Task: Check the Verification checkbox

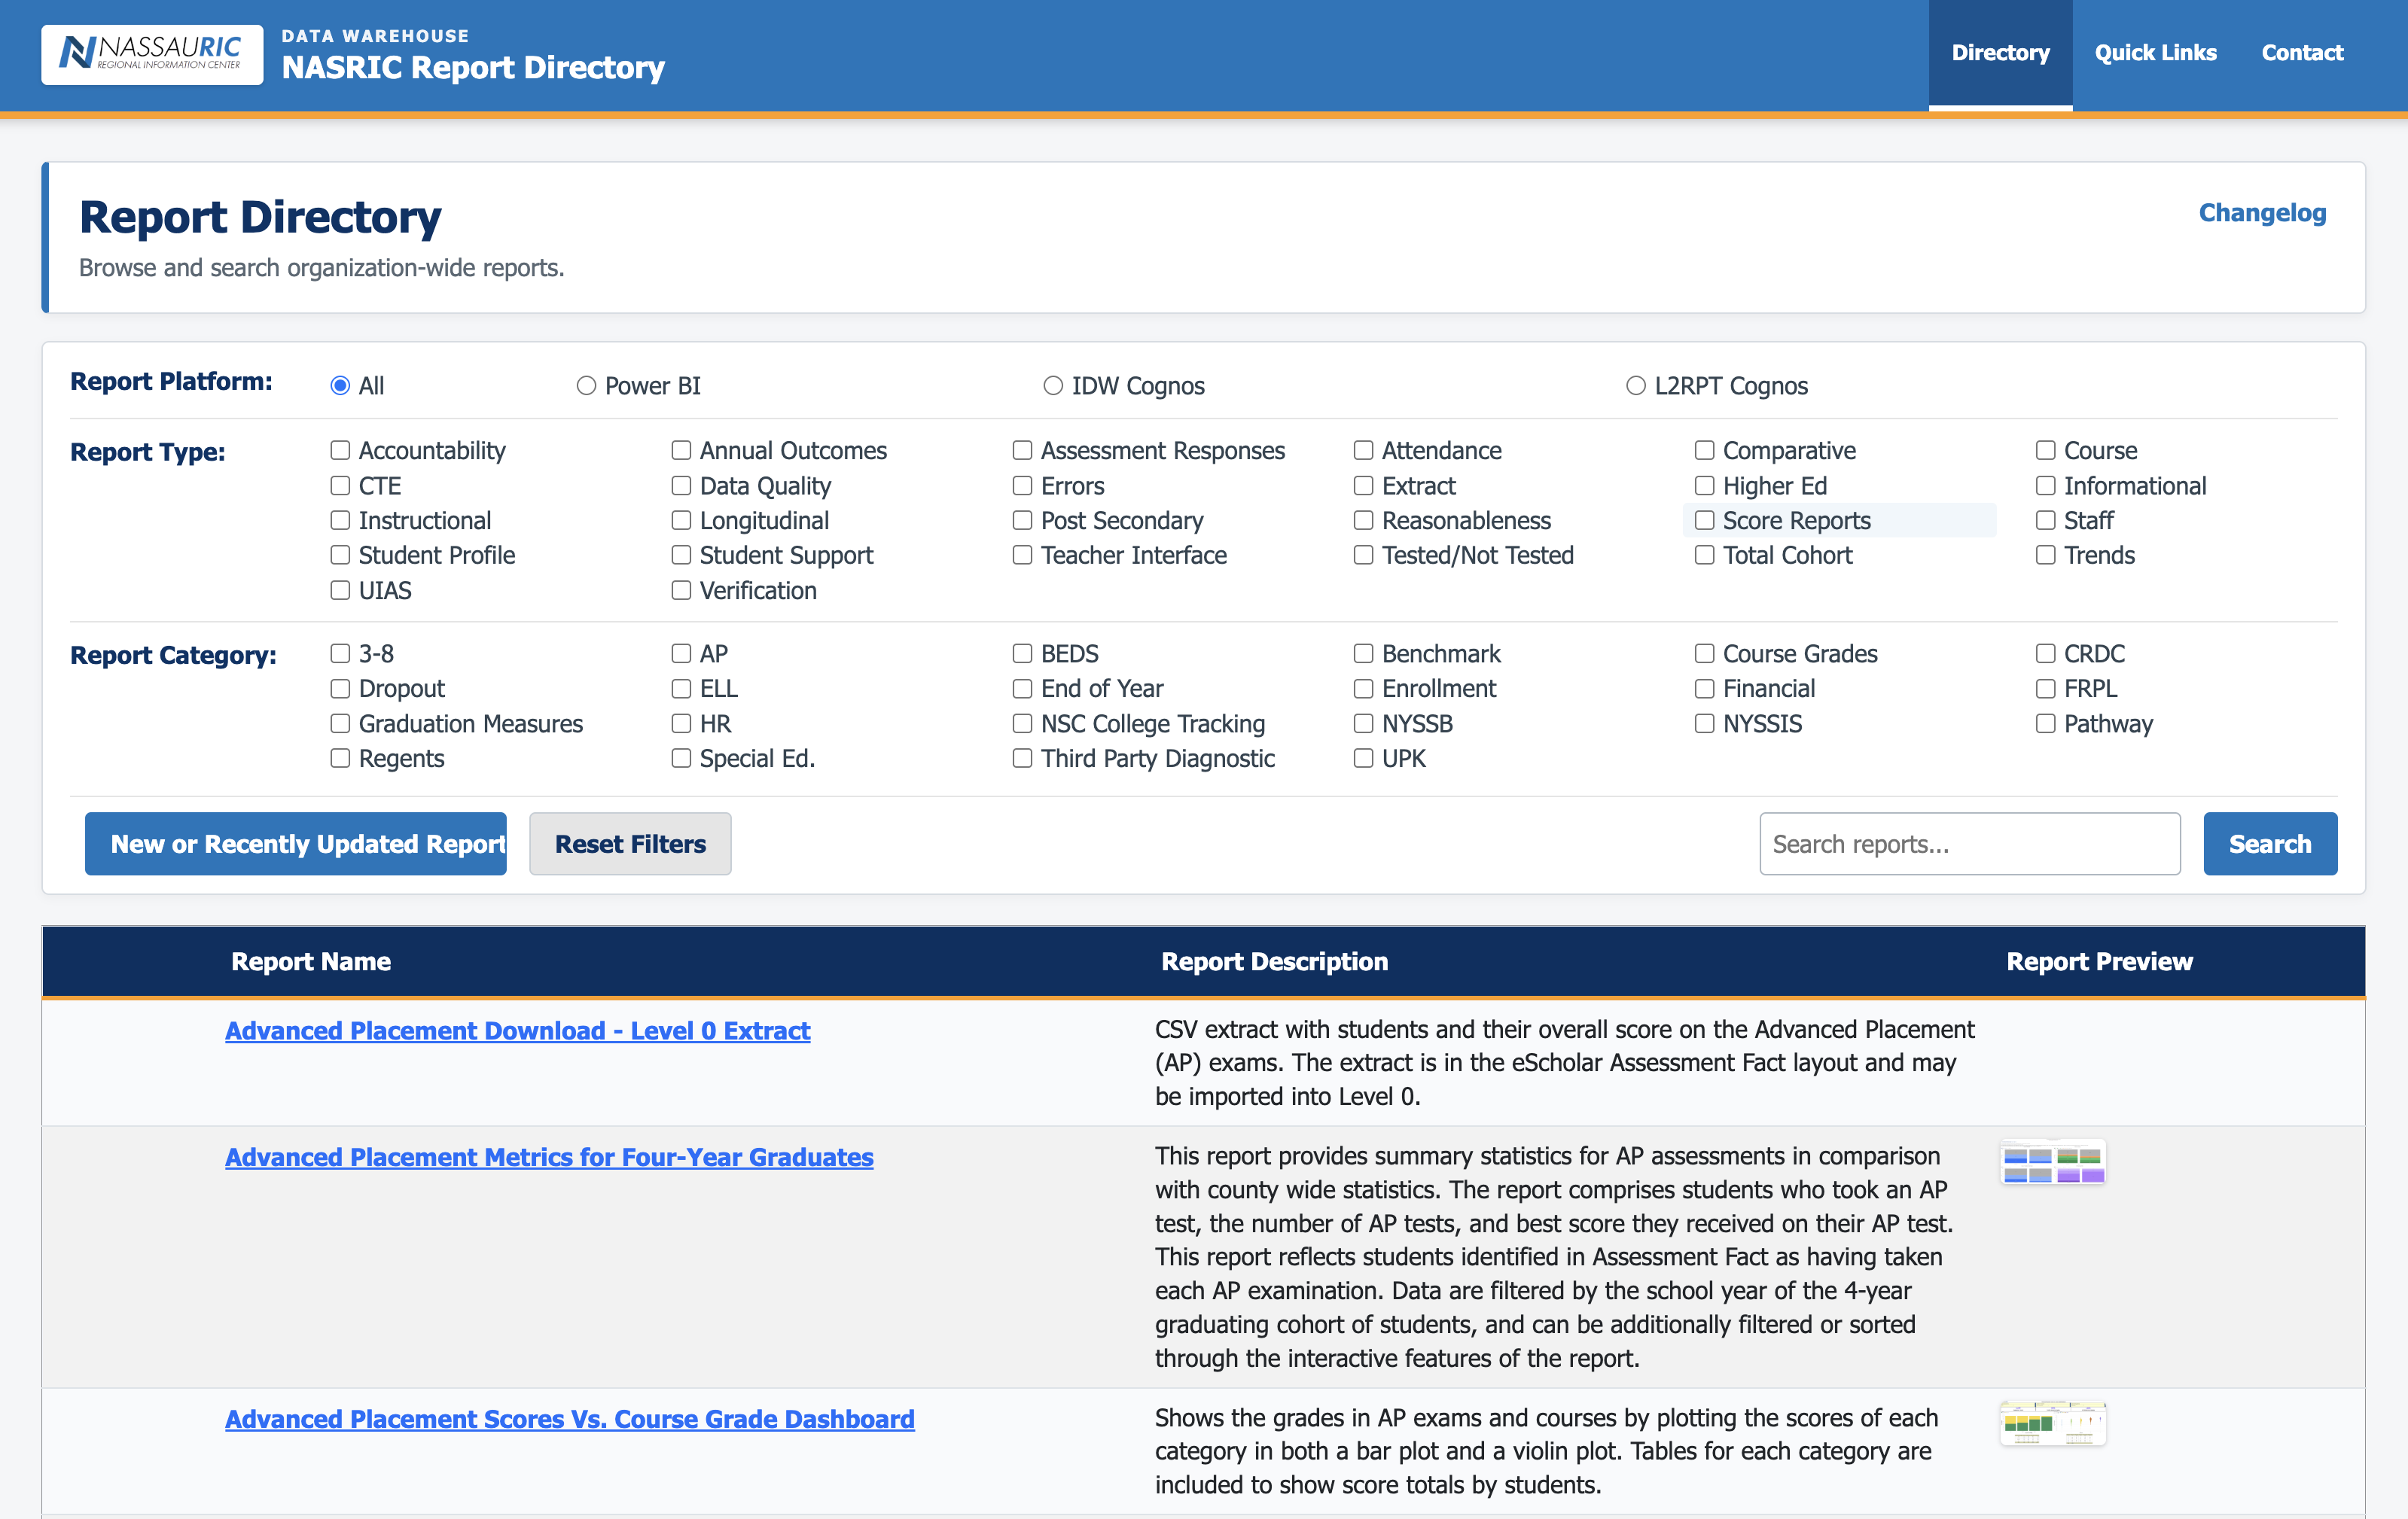Action: tap(681, 591)
